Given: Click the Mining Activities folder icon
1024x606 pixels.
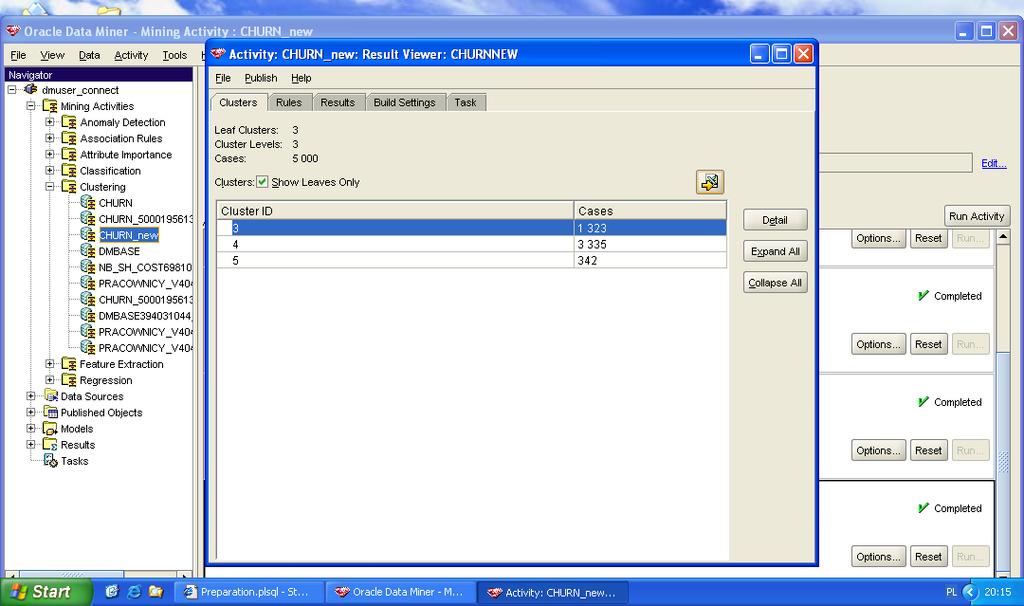Looking at the screenshot, I should (50, 106).
